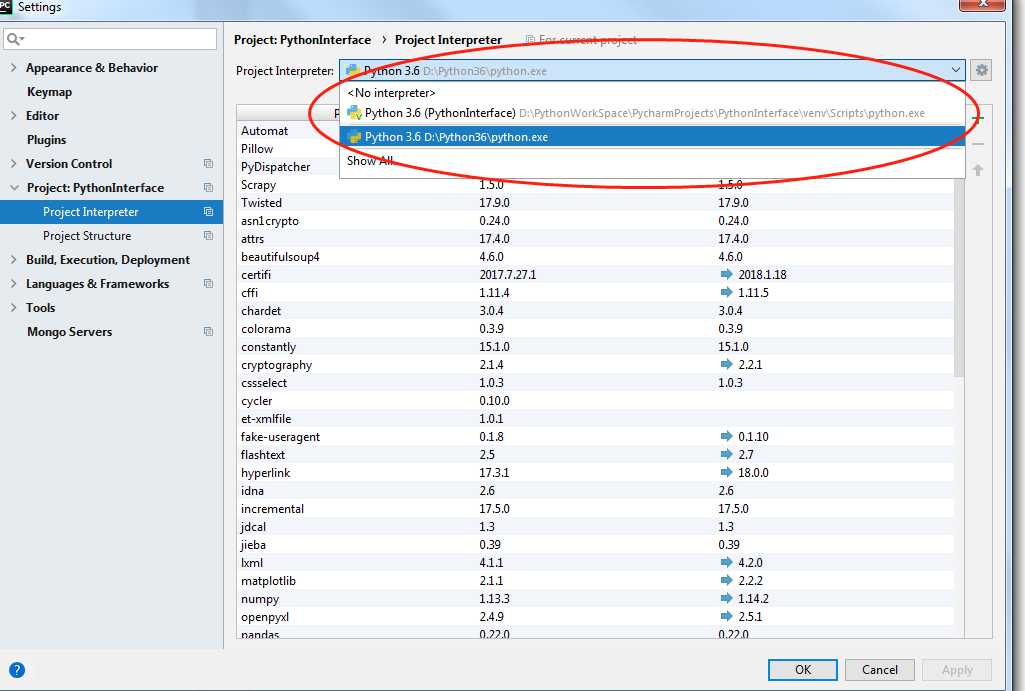
Task: Click the green plus install package icon
Action: click(978, 118)
